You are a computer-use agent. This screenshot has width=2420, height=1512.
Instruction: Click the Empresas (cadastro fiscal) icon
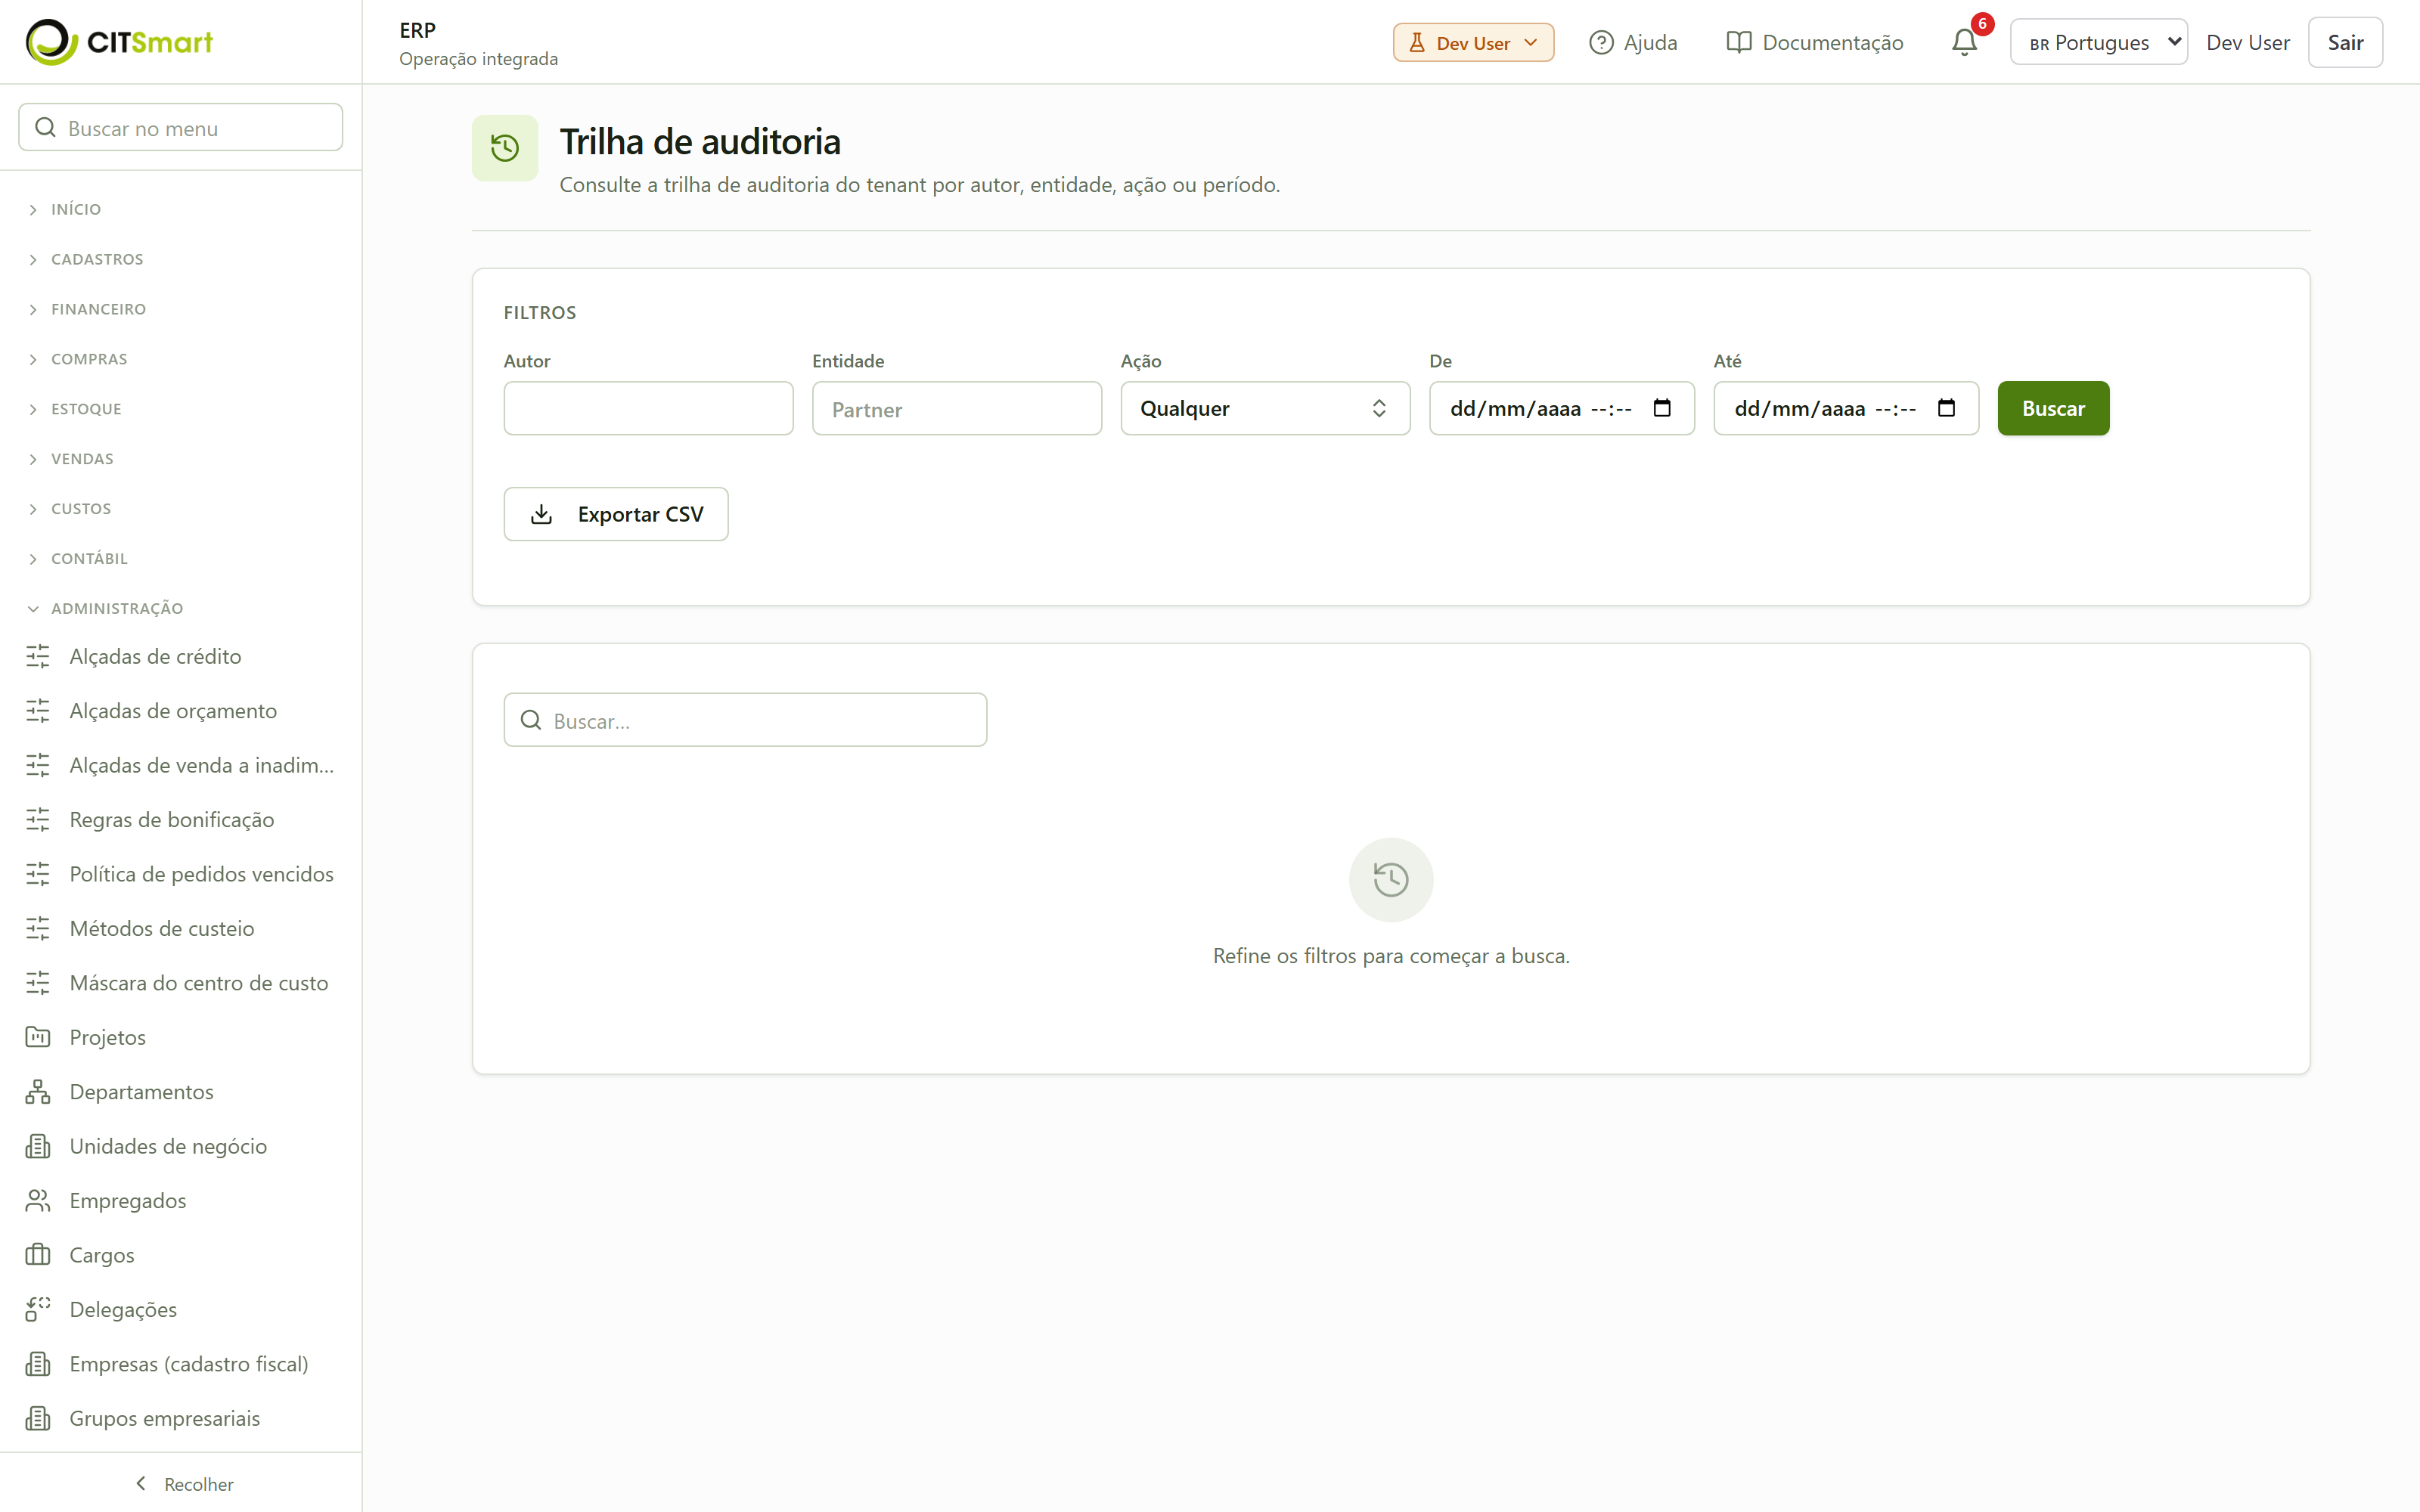point(38,1363)
